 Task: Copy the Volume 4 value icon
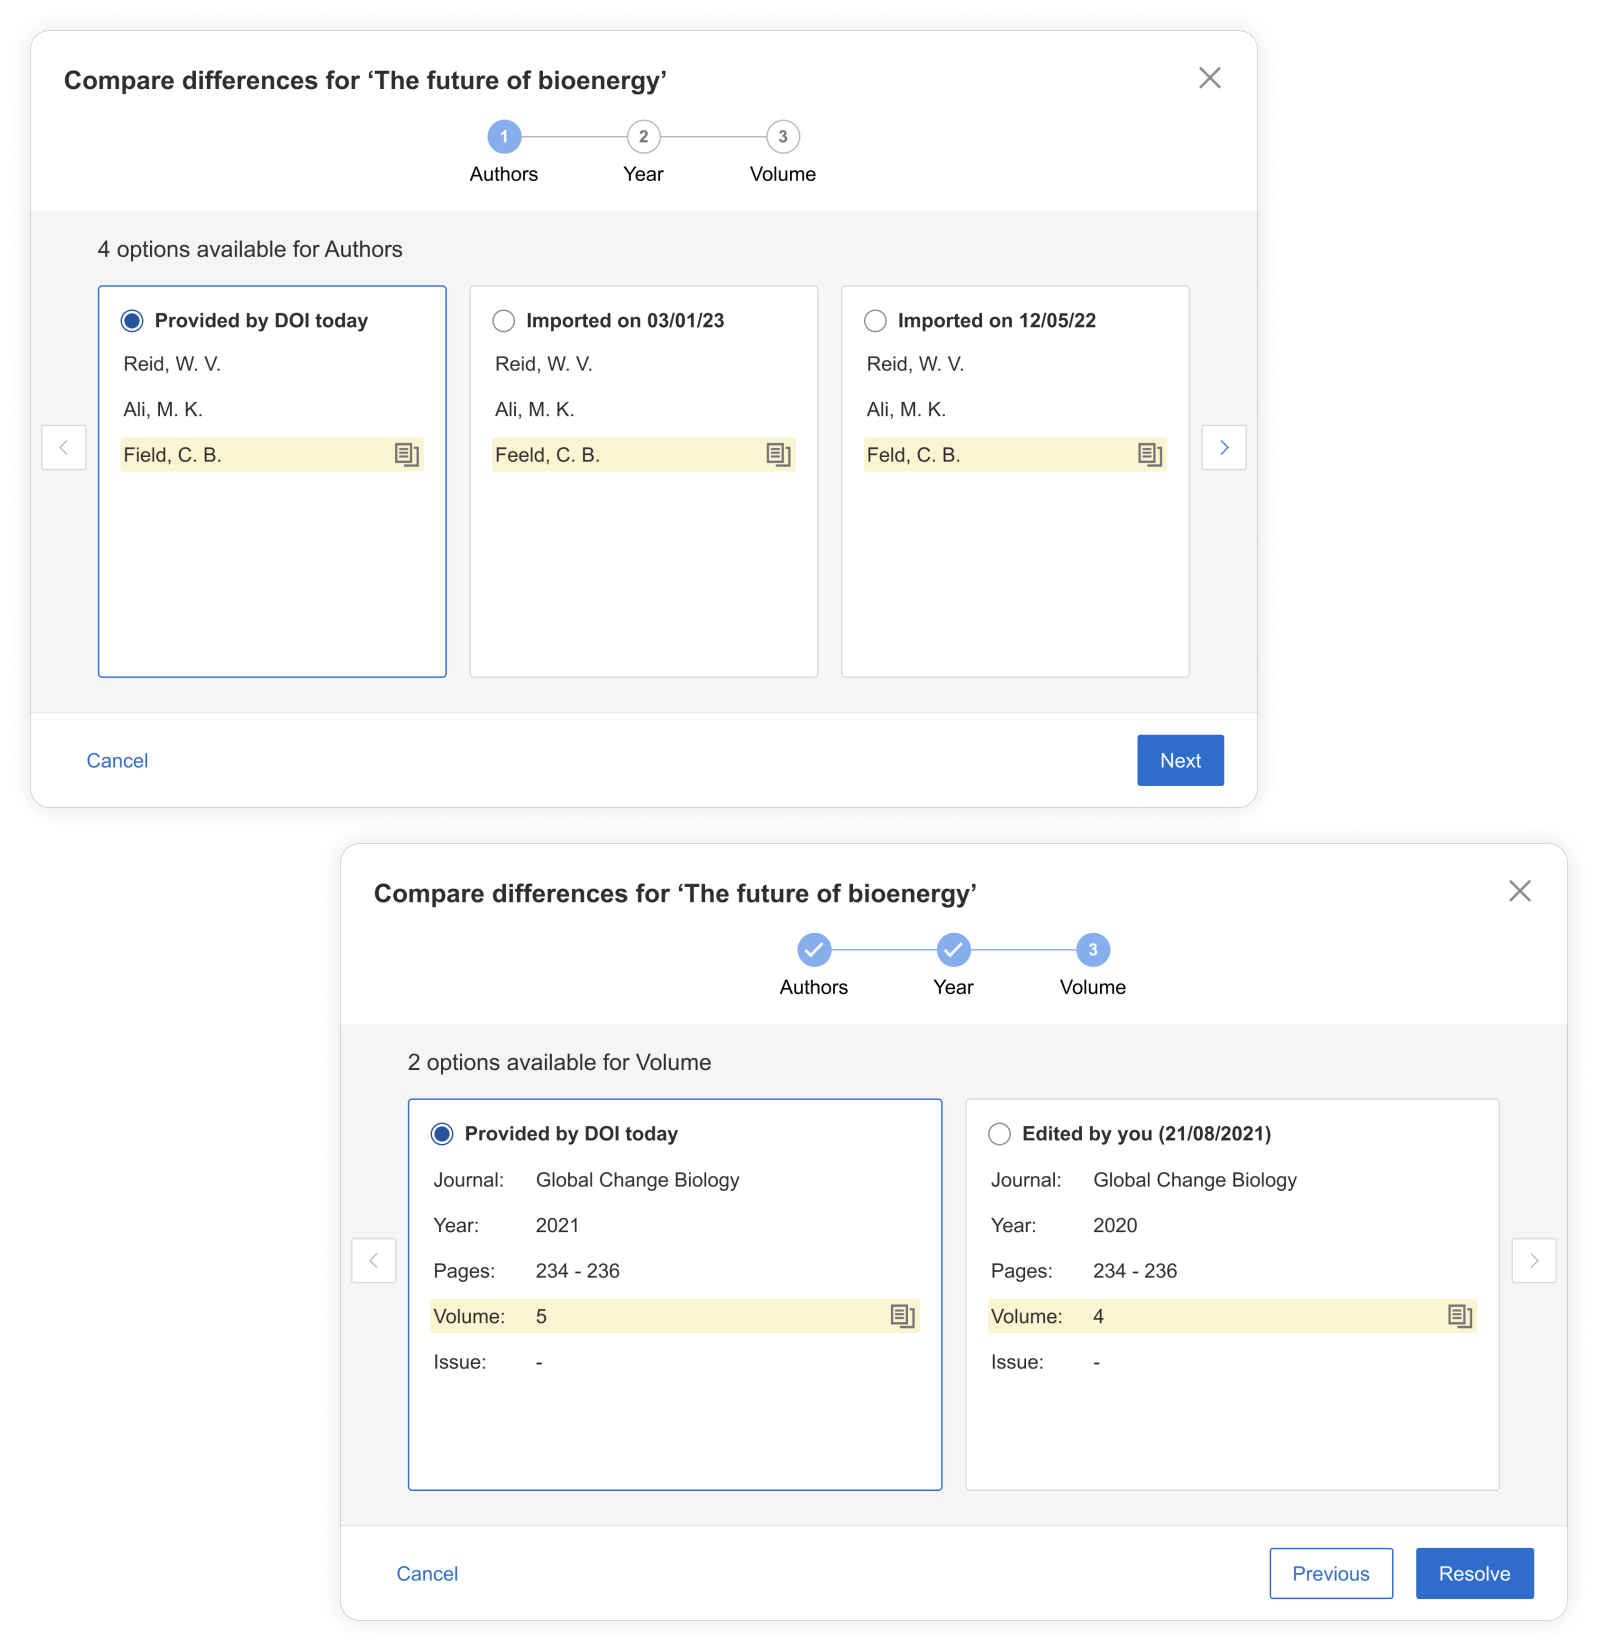(1460, 1316)
